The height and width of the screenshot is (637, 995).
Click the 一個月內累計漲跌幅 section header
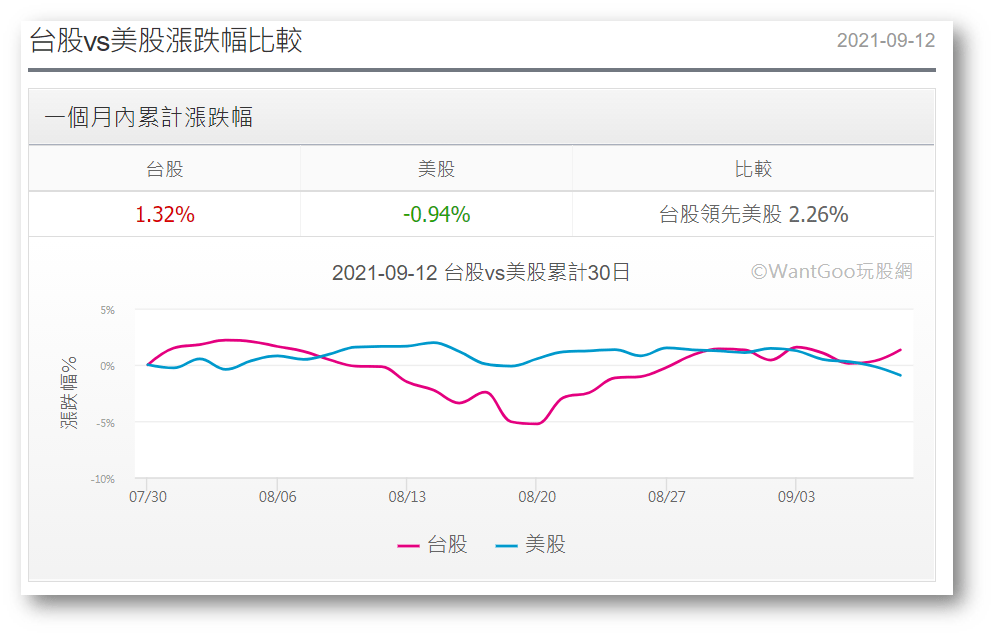[x=149, y=117]
